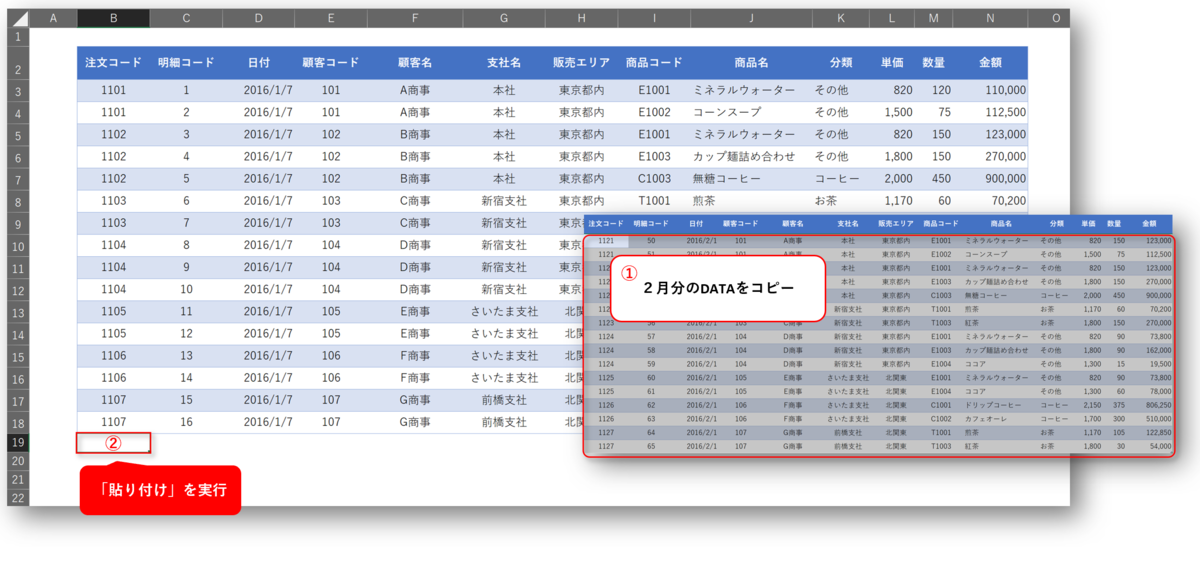Select customer code 105 in row 14

coord(331,333)
